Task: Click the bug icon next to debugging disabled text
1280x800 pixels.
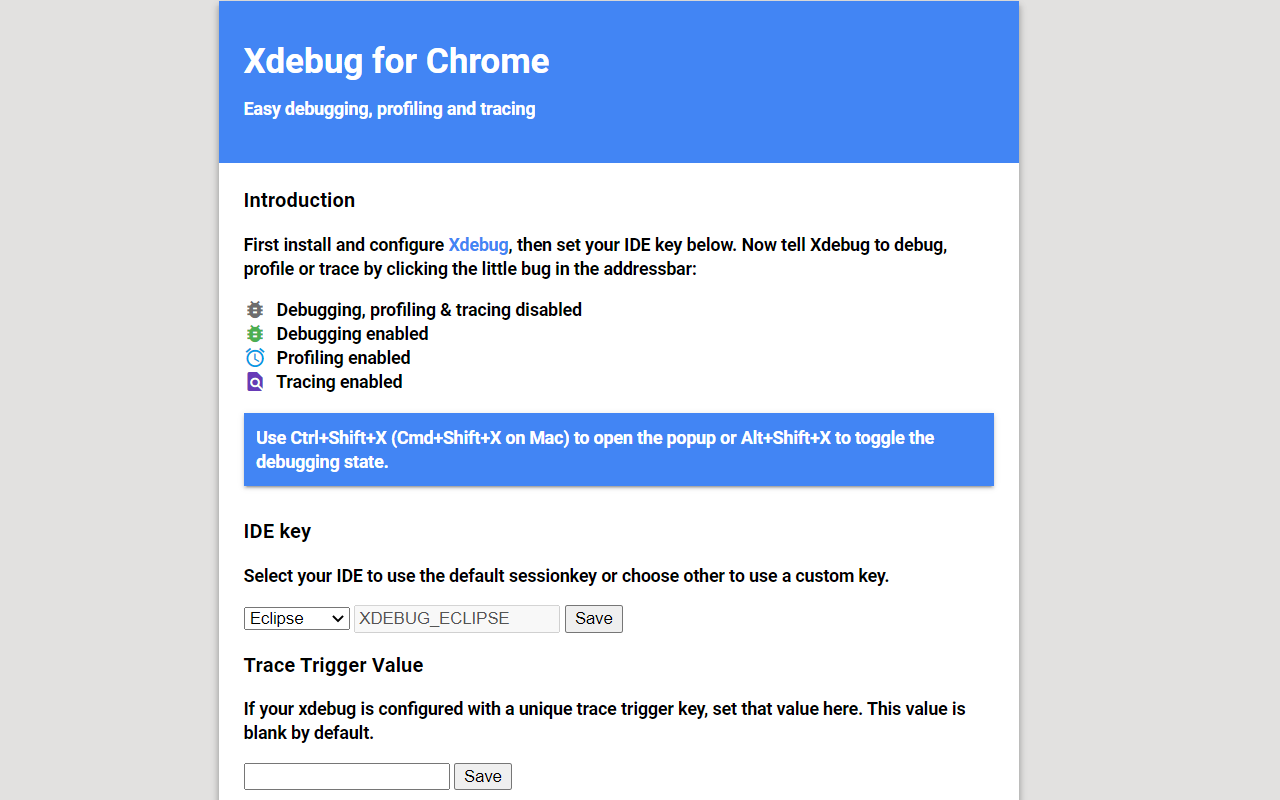Action: tap(254, 309)
